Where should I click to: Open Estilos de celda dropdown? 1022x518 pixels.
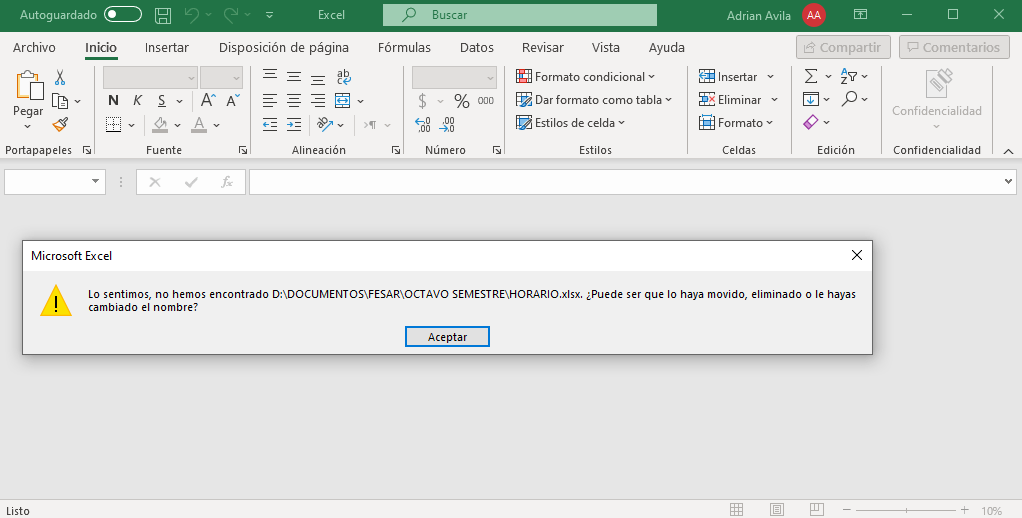coord(570,122)
